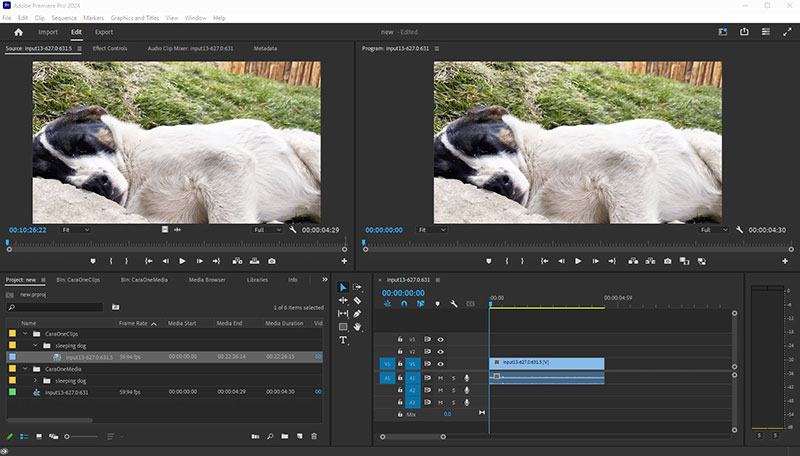Select the Razor tool

357,300
